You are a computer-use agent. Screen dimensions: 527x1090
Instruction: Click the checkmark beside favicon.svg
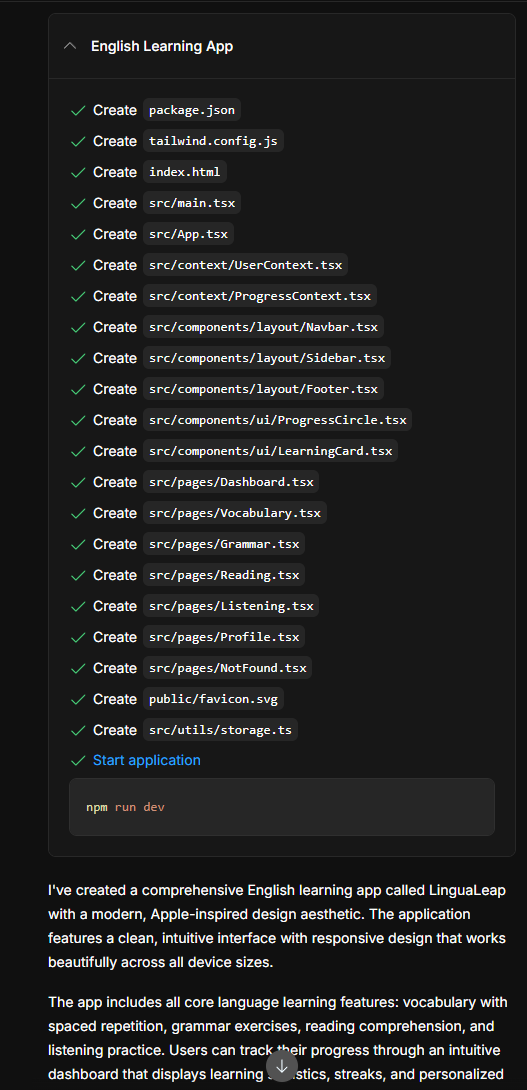pos(78,699)
